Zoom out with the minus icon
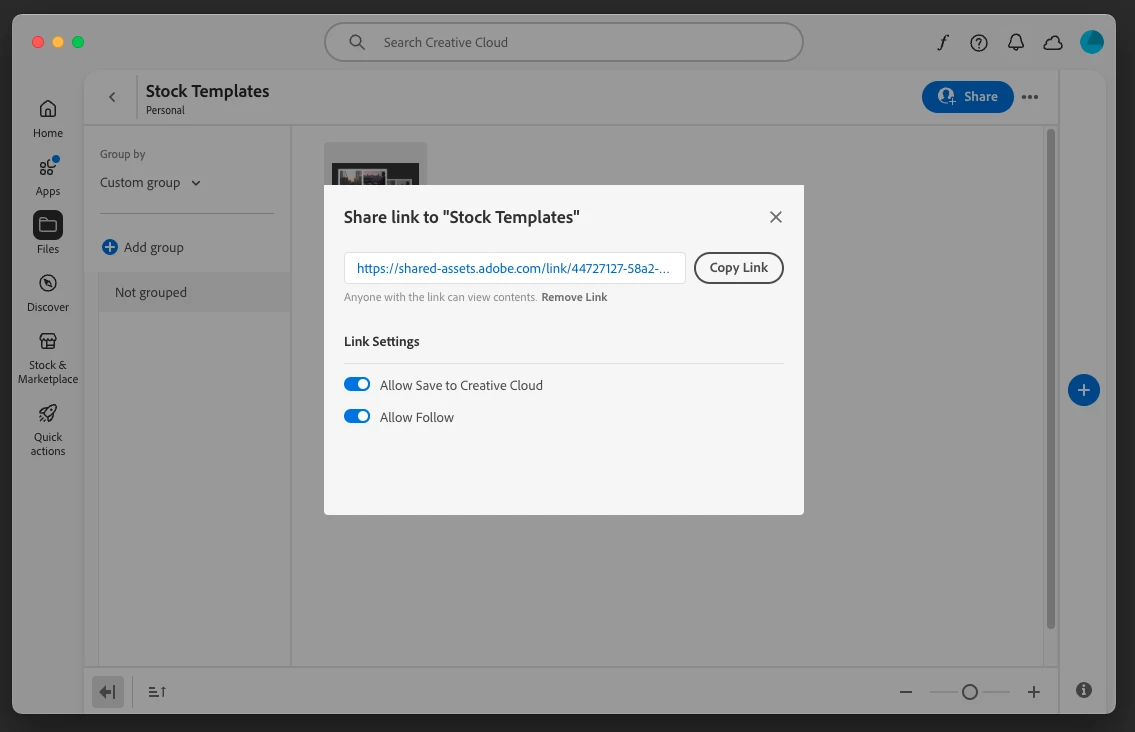 906,692
